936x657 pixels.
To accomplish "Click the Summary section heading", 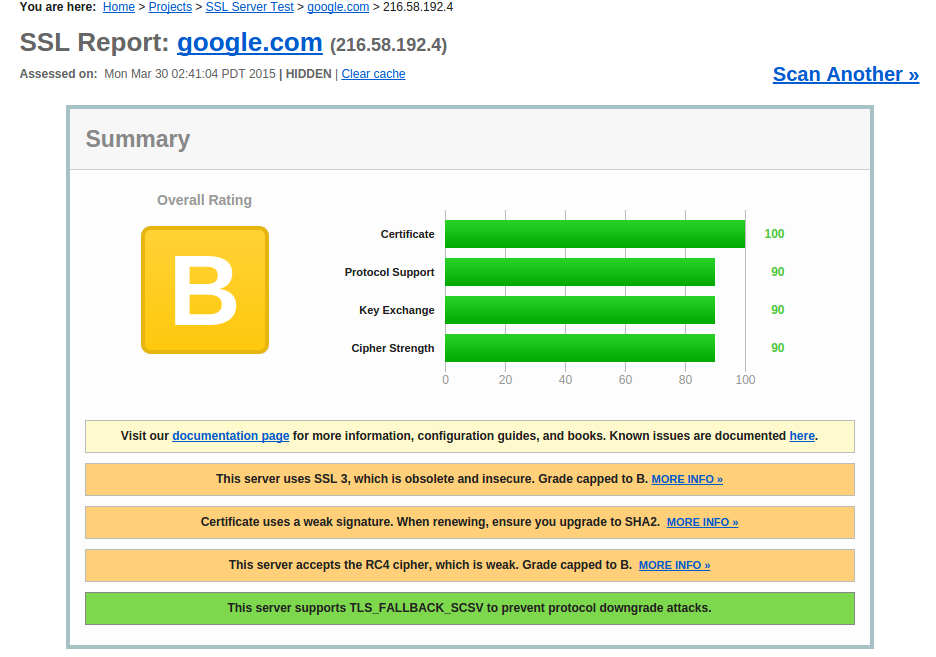I will click(x=138, y=139).
